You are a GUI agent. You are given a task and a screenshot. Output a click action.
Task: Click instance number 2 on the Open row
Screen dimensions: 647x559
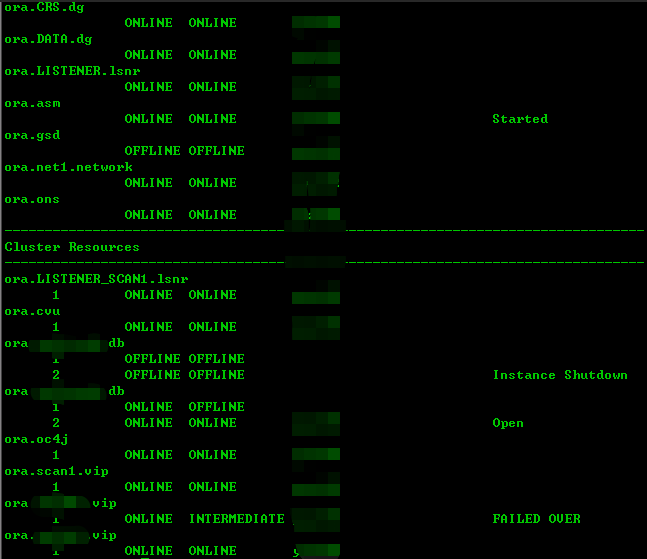56,423
